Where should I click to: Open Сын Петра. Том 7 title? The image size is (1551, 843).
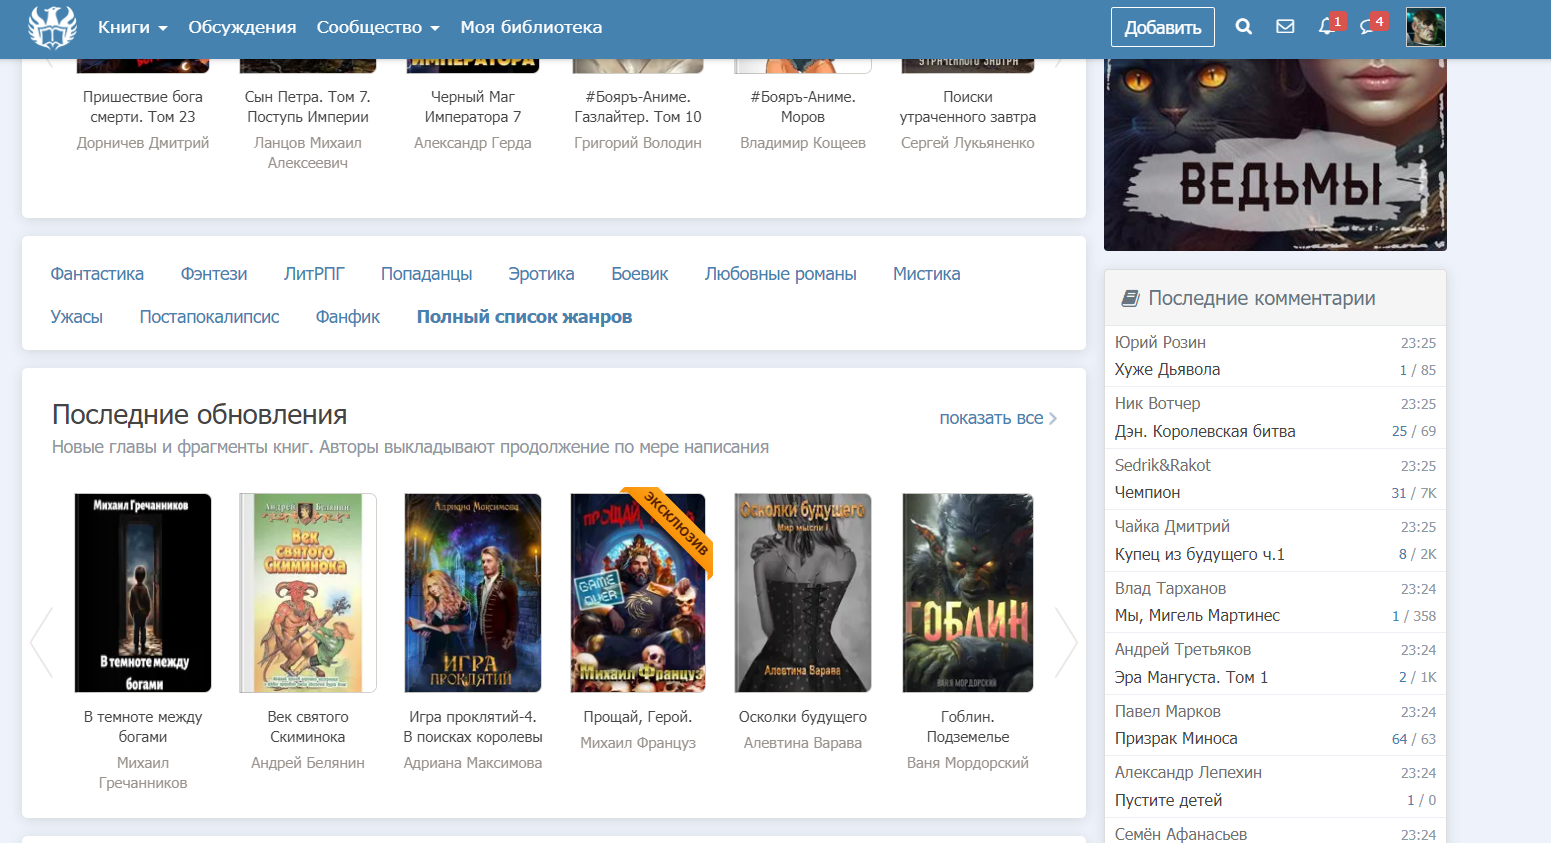(308, 107)
